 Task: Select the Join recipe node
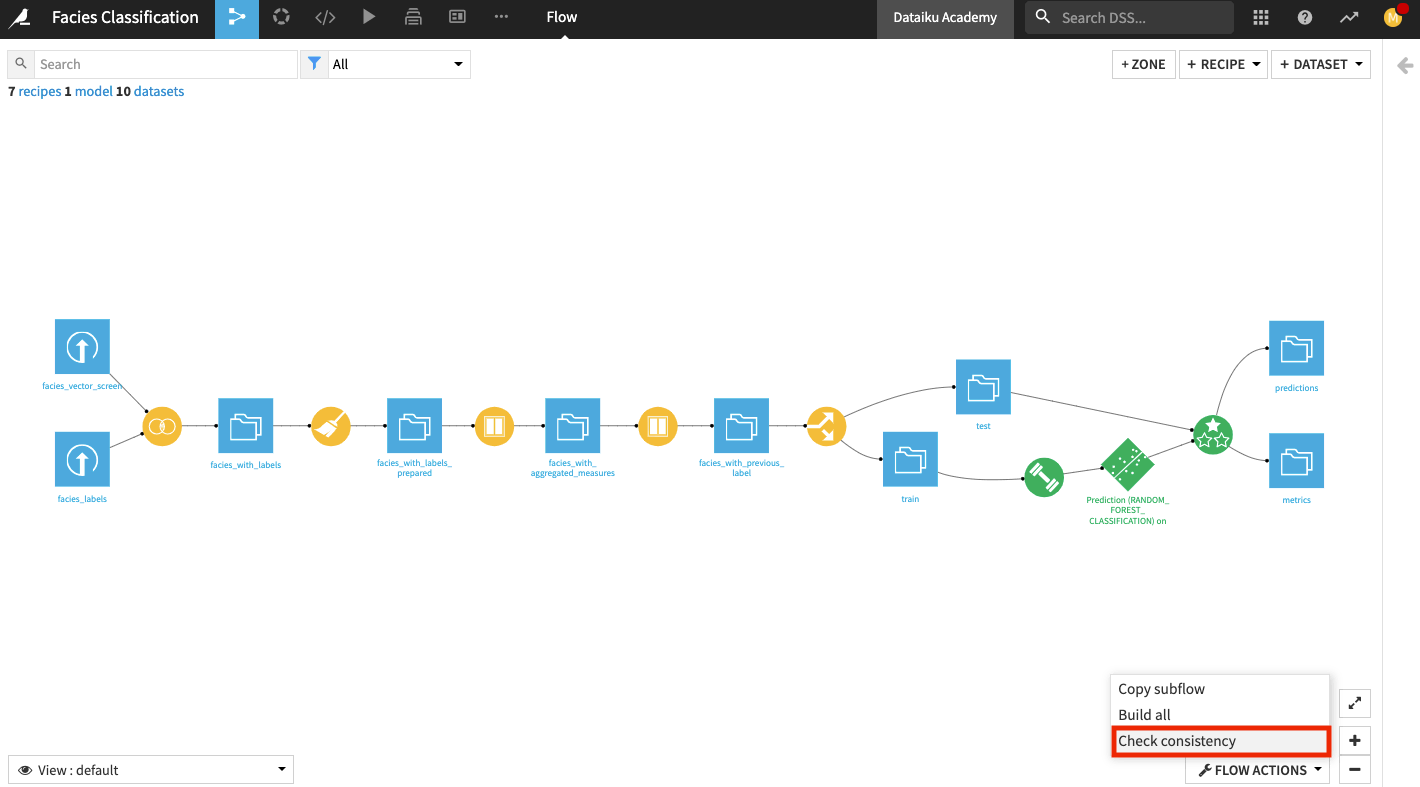(162, 426)
